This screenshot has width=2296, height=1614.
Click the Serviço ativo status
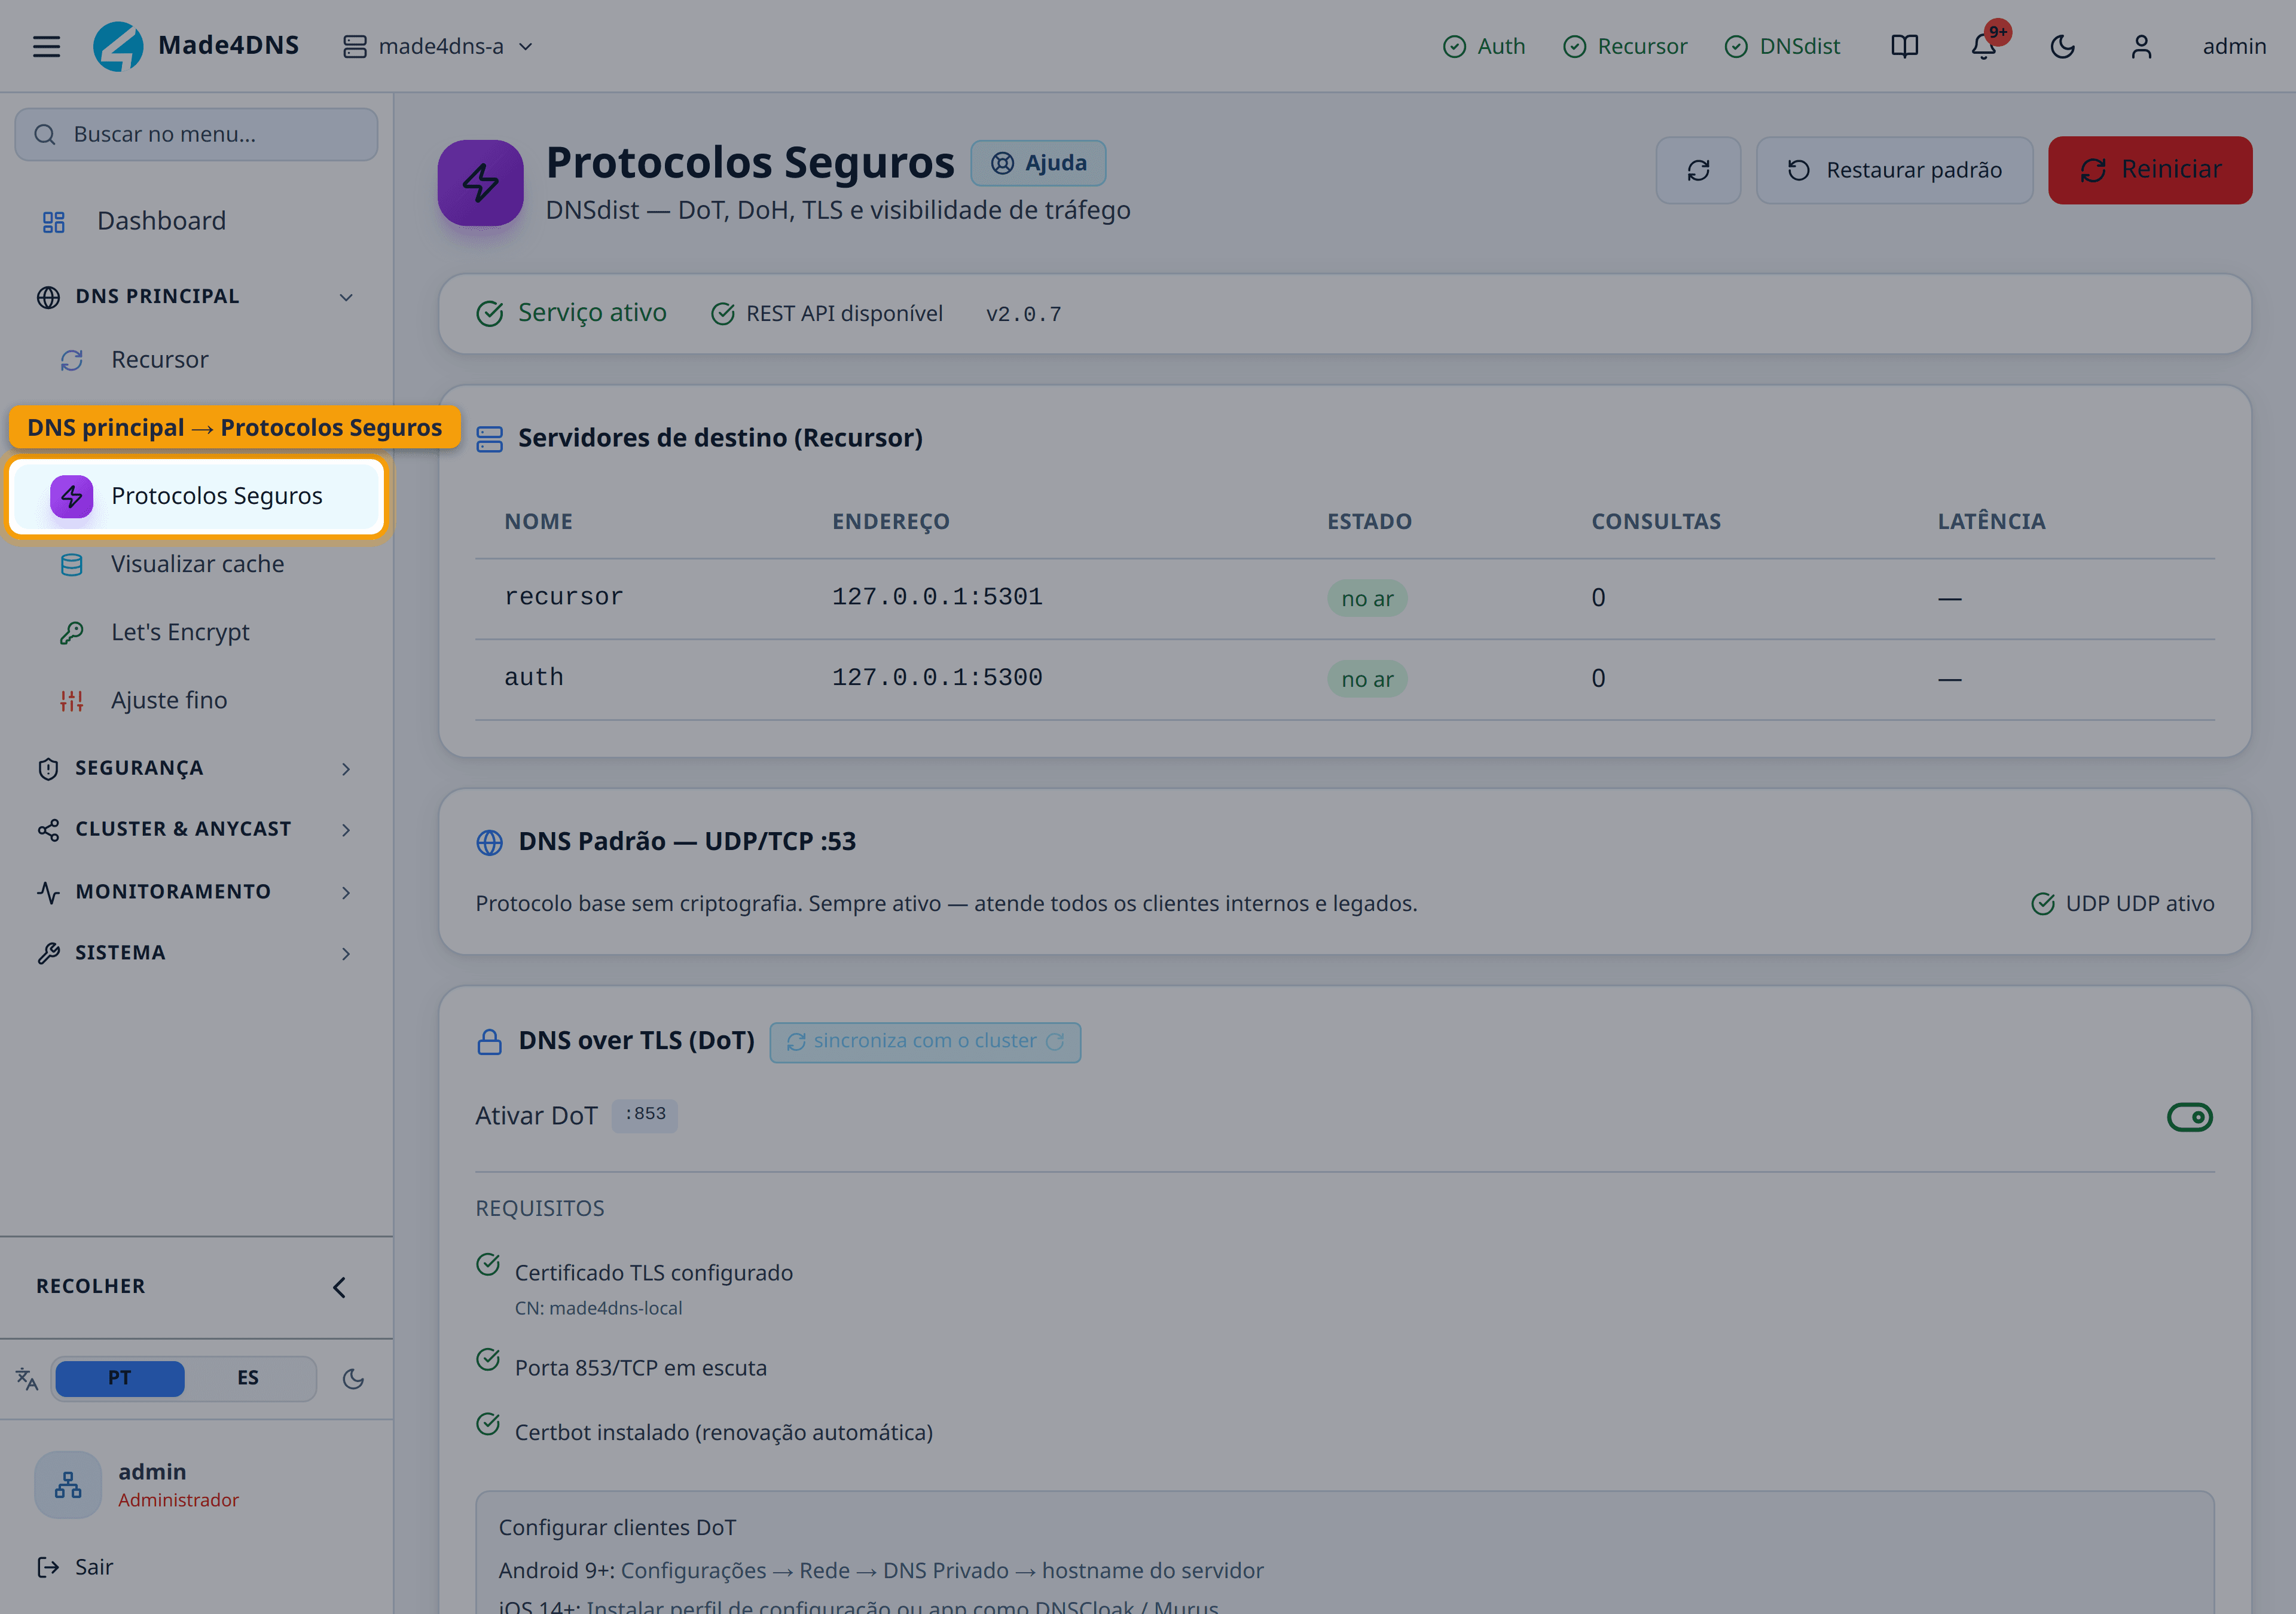coord(571,313)
